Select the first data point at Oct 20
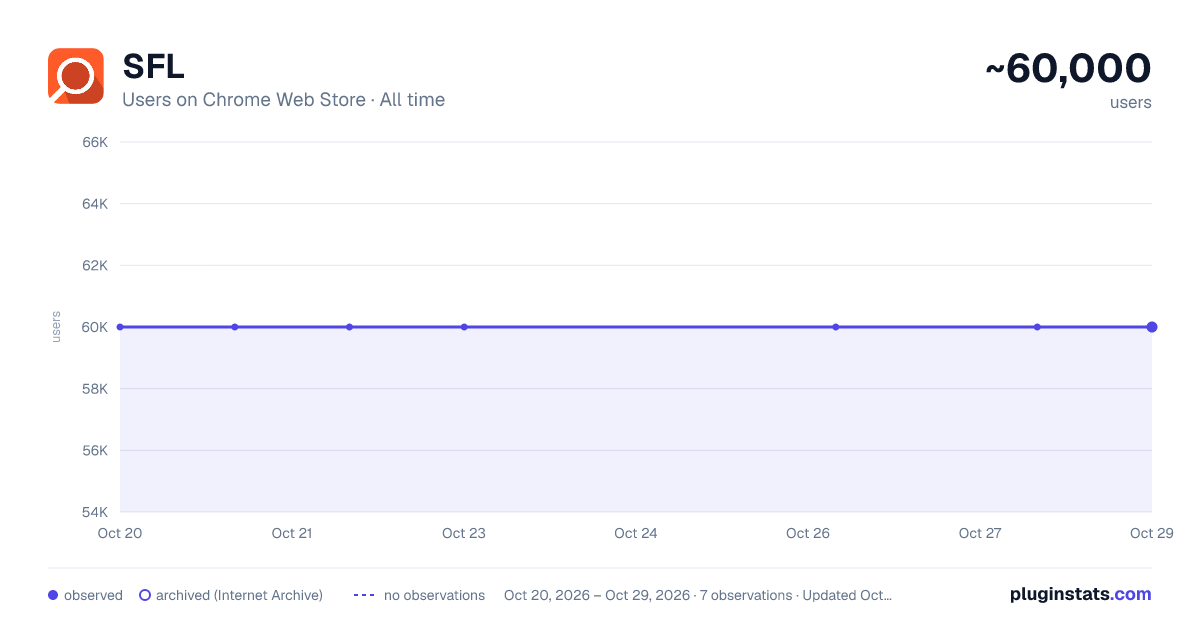The height and width of the screenshot is (630, 1200). tap(120, 327)
